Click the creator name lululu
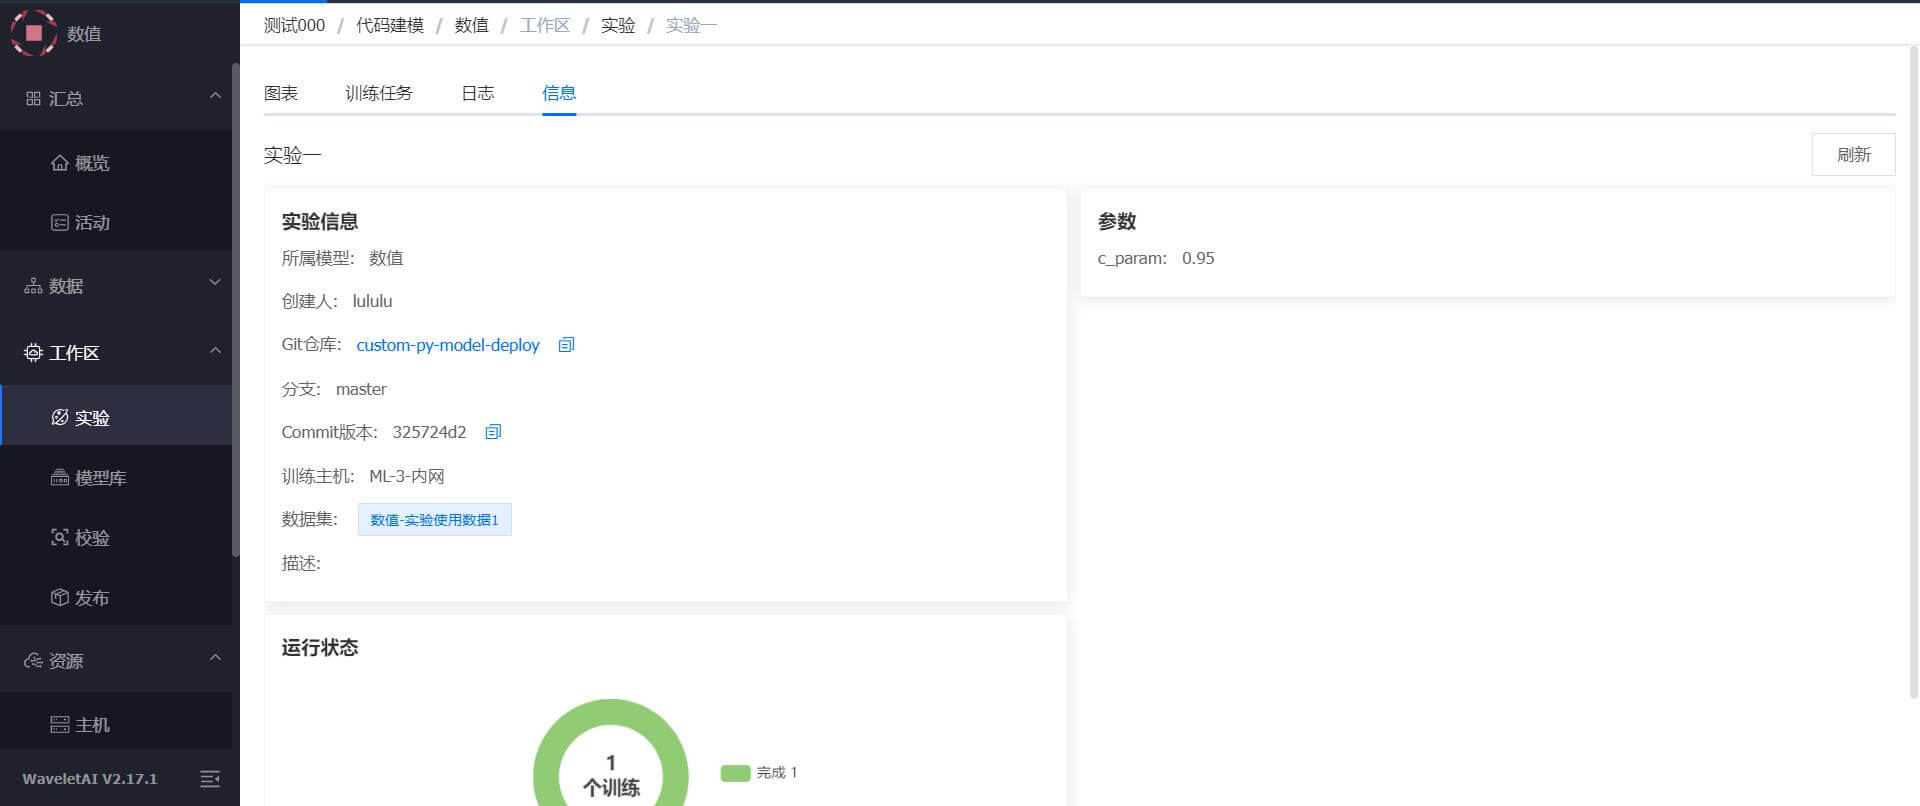This screenshot has width=1920, height=806. [x=372, y=301]
